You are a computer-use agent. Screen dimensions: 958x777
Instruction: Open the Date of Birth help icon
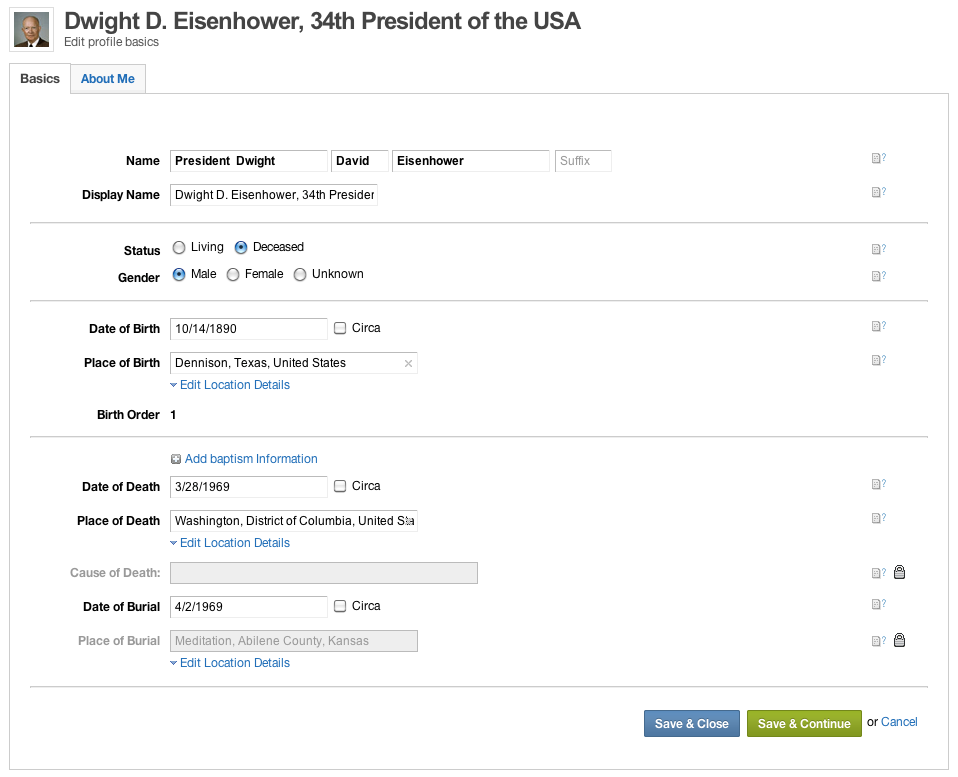879,326
